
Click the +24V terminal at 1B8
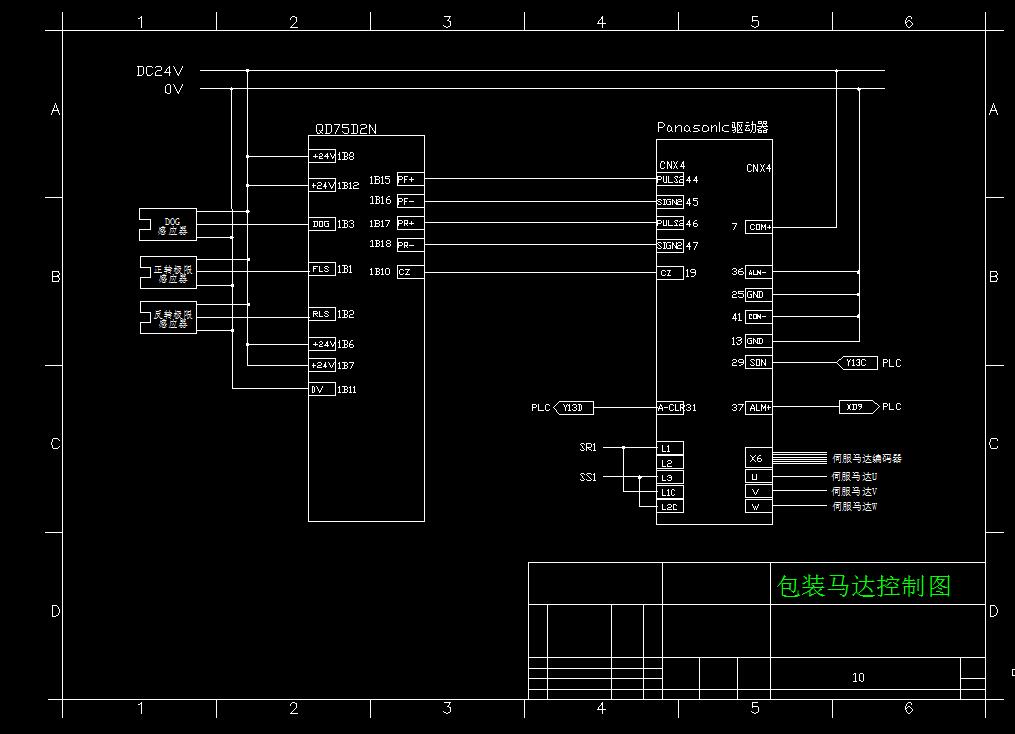(x=322, y=156)
